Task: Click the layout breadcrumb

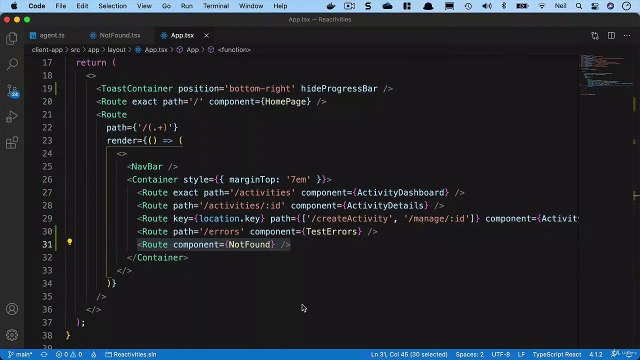Action: point(116,50)
